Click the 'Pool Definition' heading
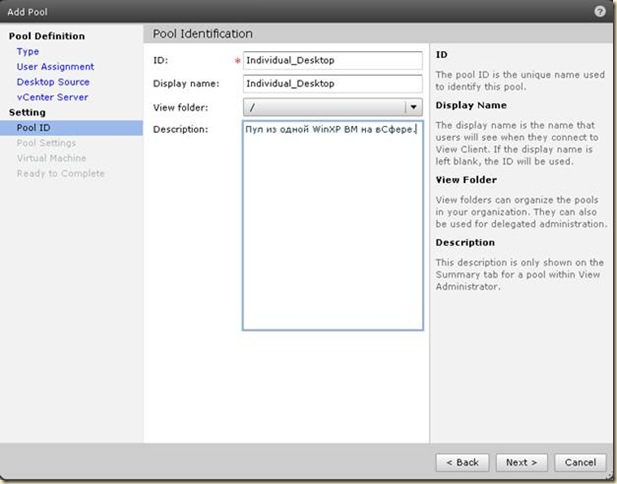 [47, 36]
